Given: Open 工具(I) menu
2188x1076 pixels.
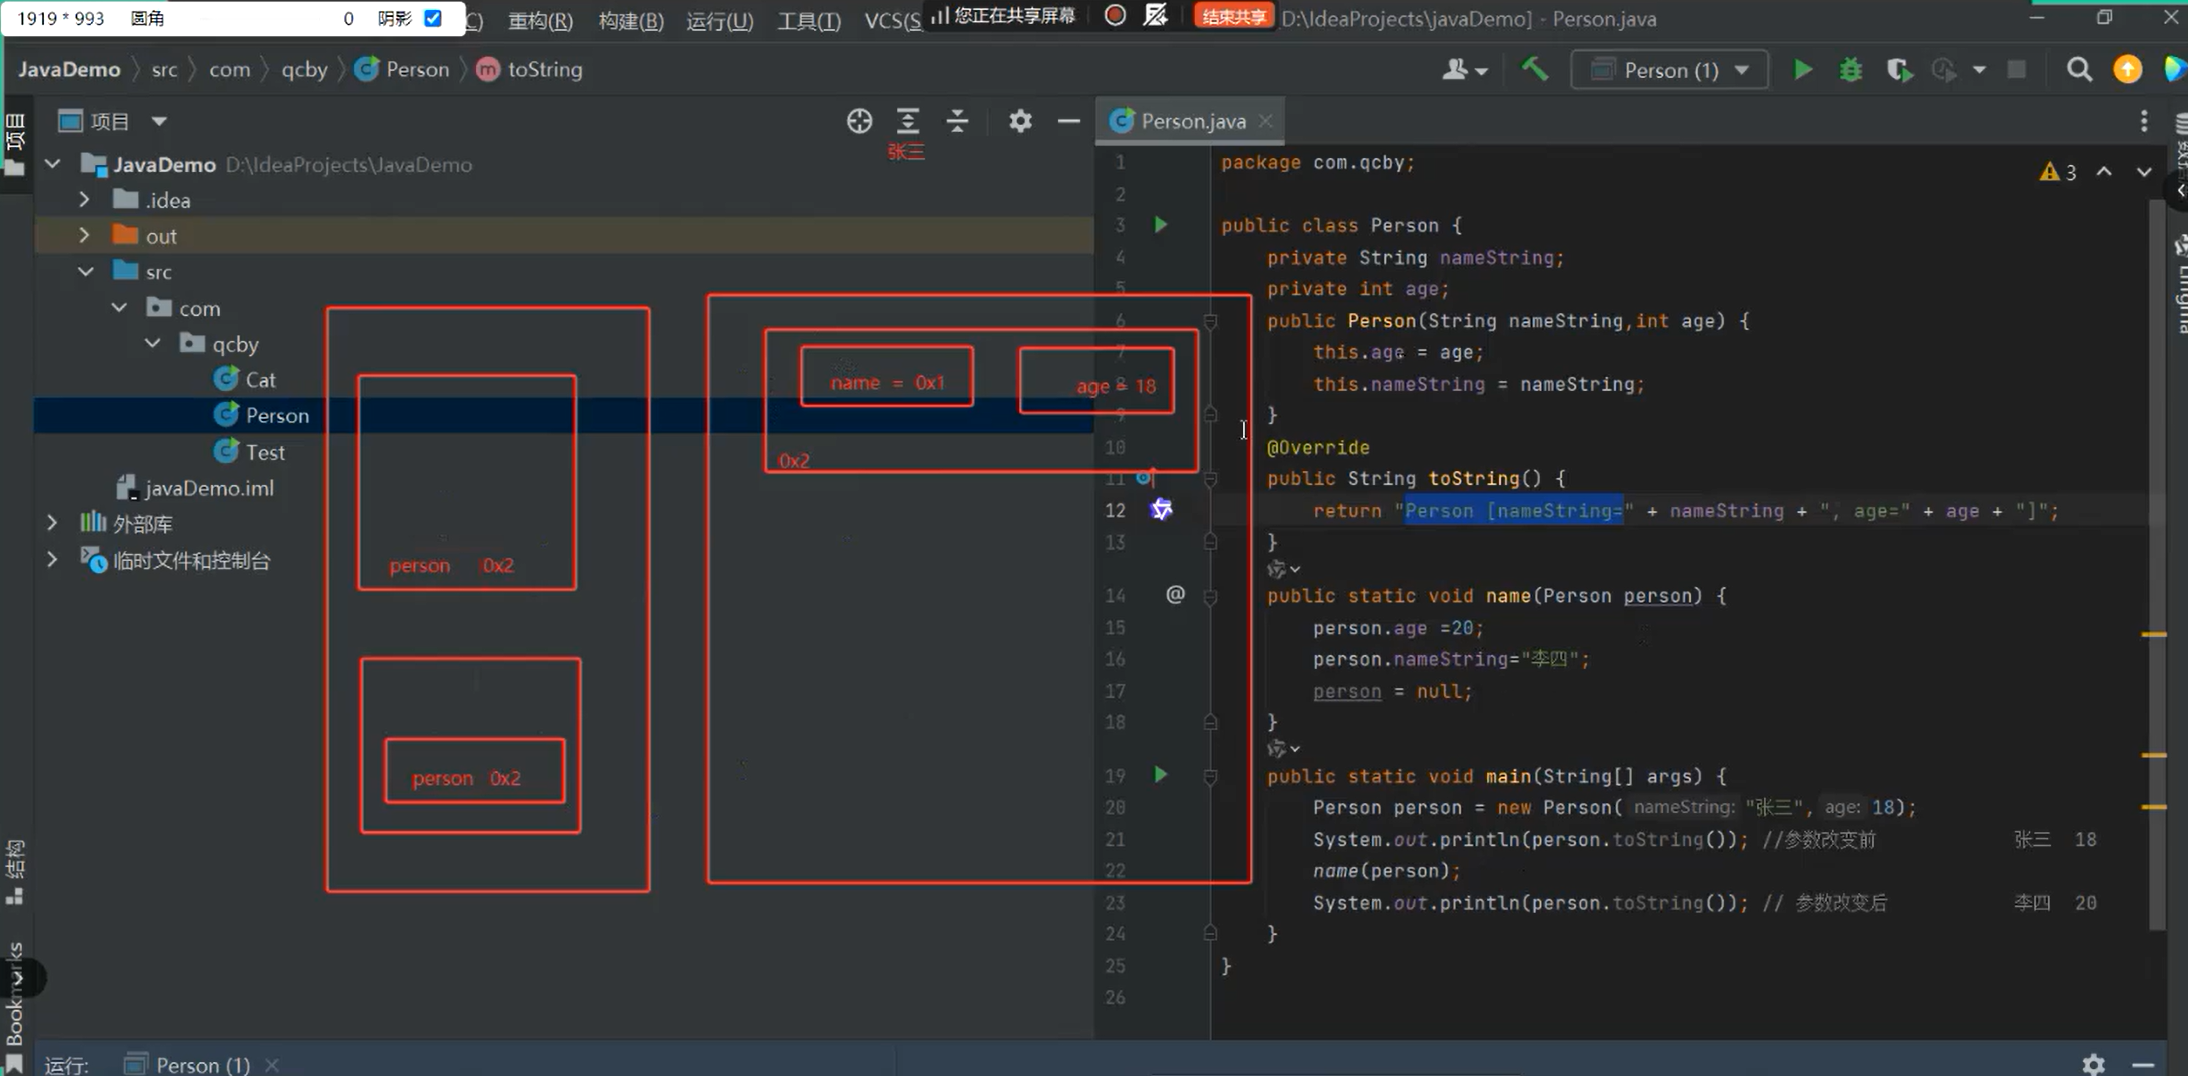Looking at the screenshot, I should (809, 21).
